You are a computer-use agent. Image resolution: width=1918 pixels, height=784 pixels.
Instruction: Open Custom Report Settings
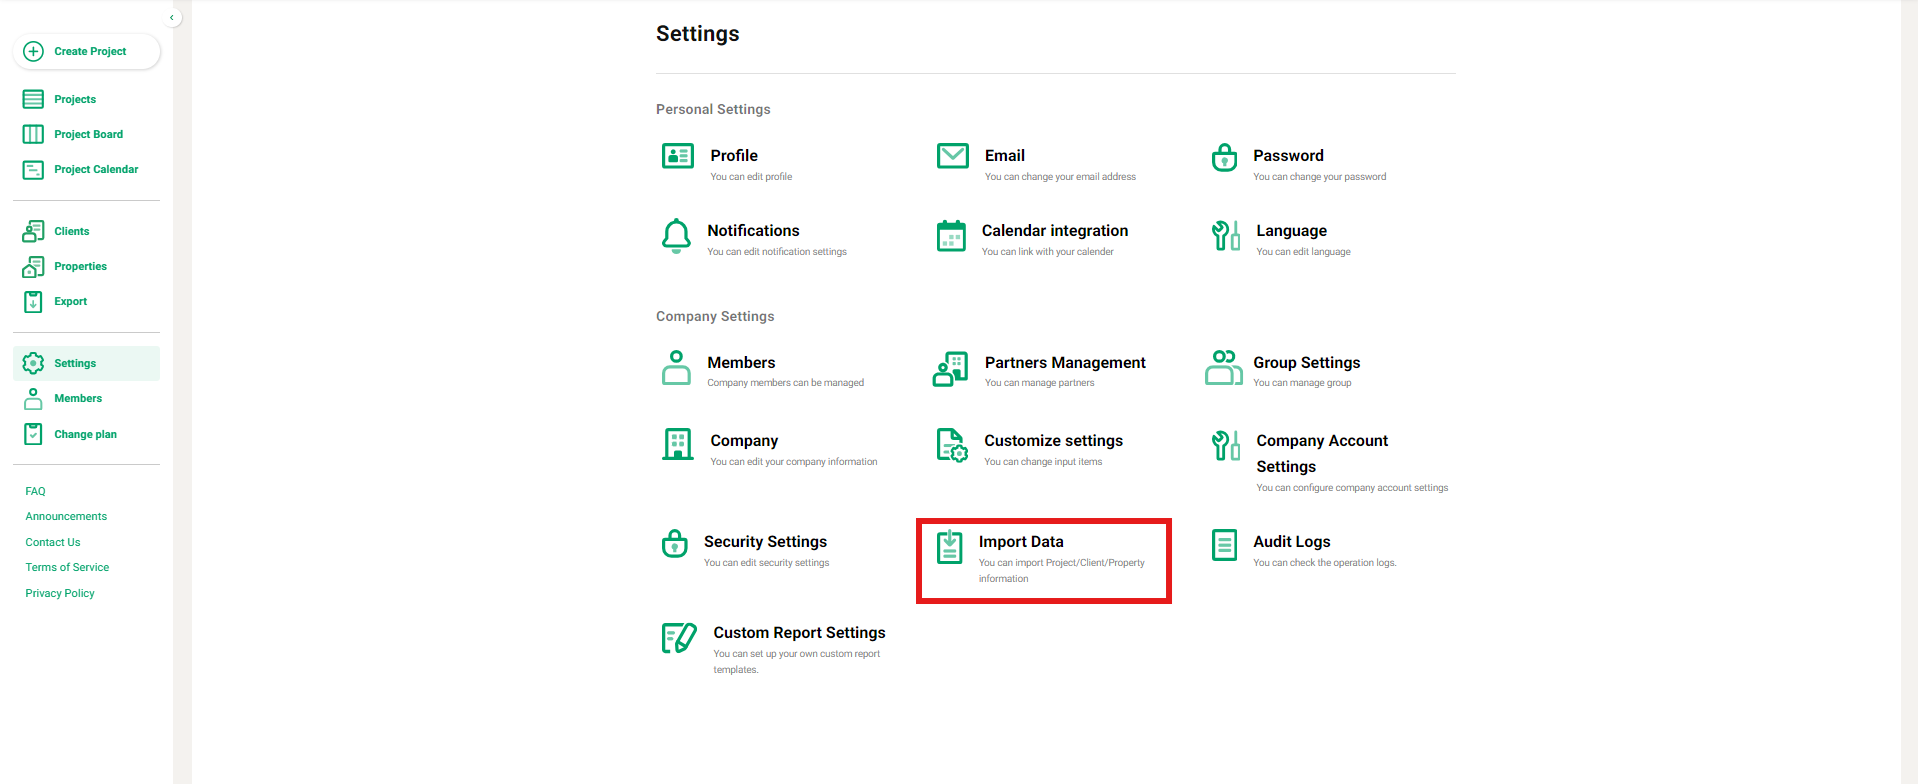(799, 633)
